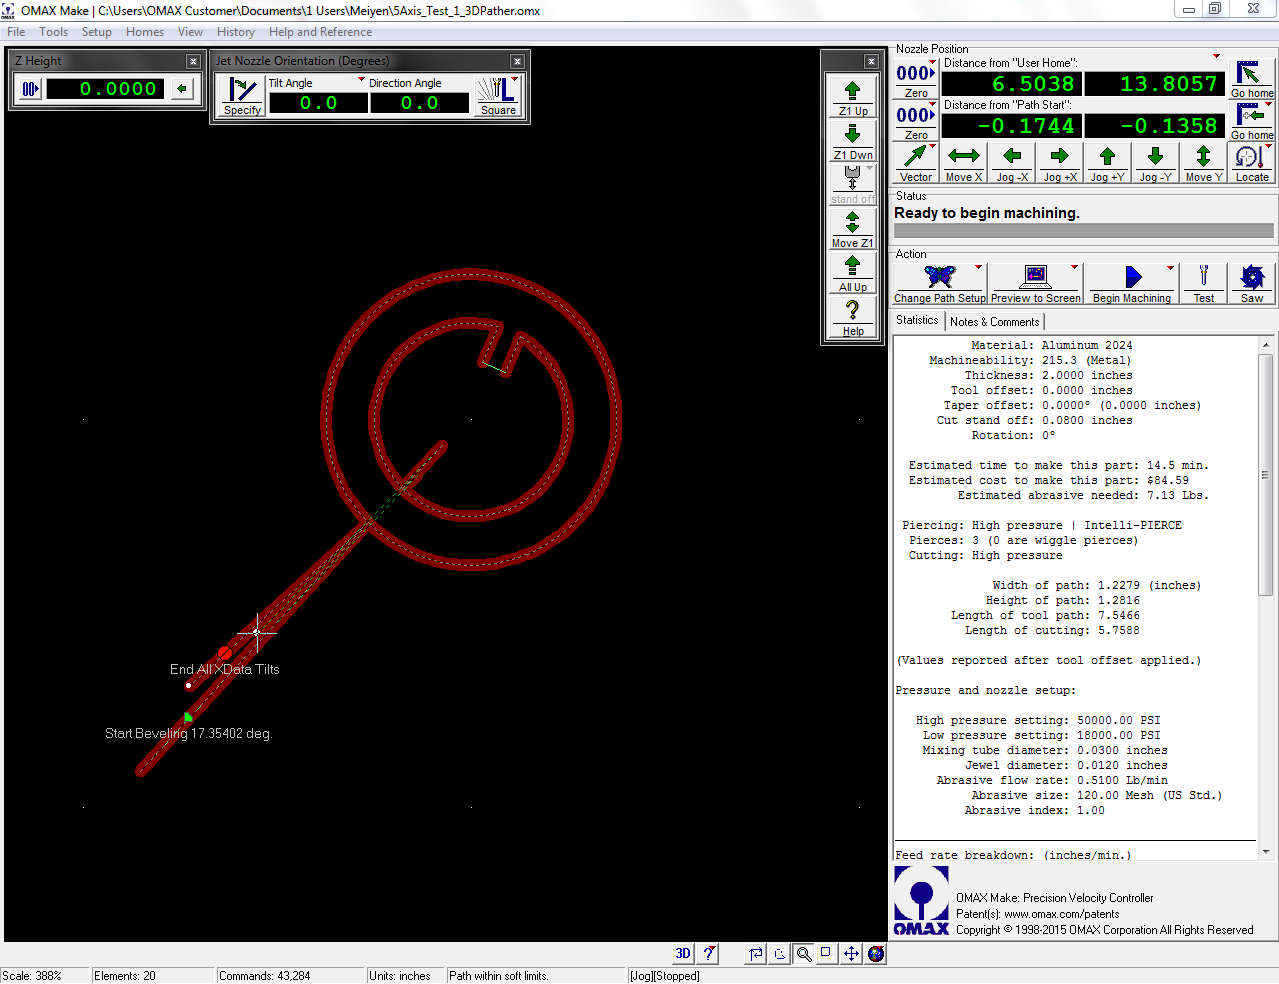Select the pan view crosshair tool
The image size is (1279, 984).
851,954
